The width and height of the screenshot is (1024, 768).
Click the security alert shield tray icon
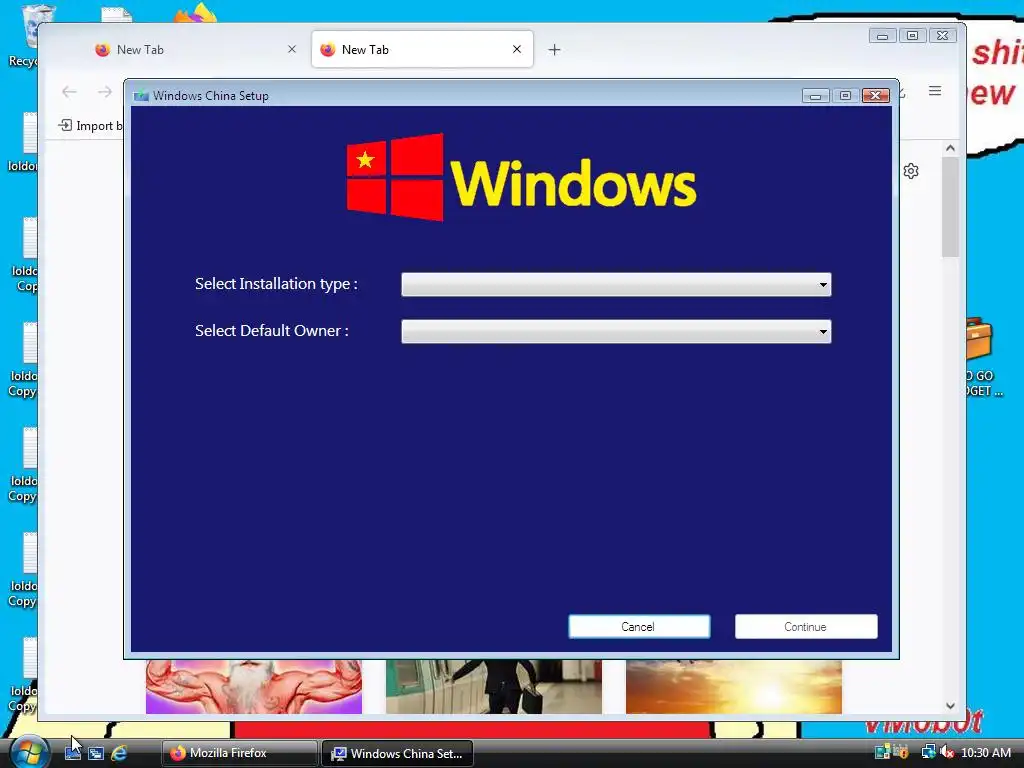[901, 752]
